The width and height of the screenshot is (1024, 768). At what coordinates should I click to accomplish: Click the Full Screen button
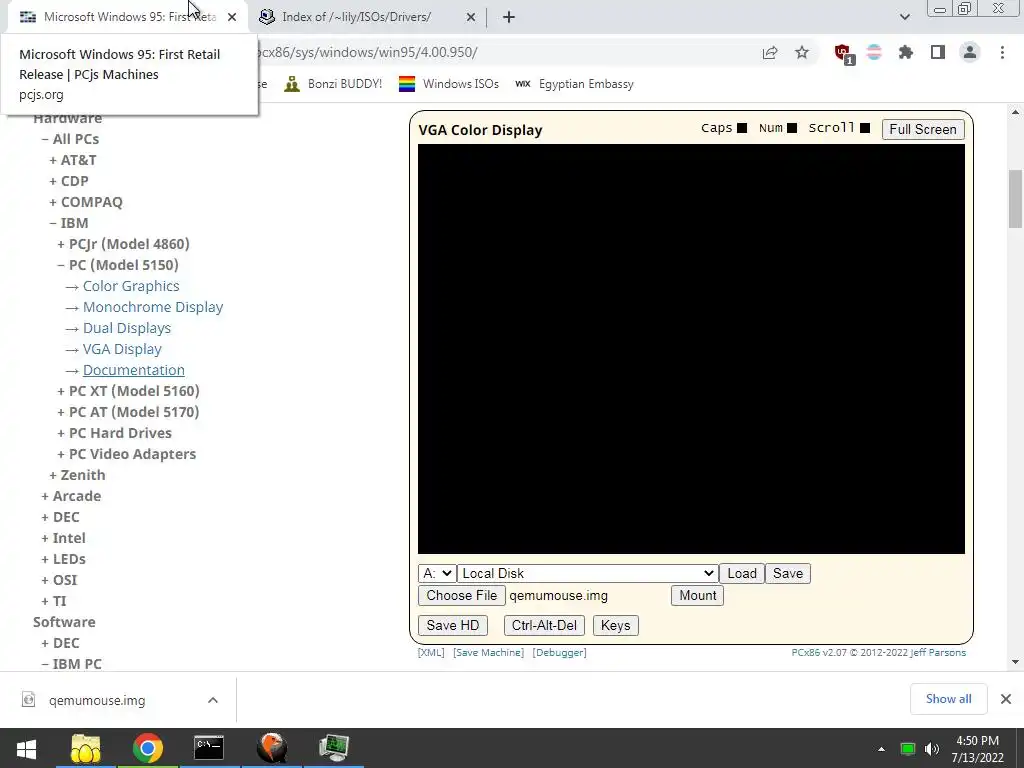tap(923, 129)
